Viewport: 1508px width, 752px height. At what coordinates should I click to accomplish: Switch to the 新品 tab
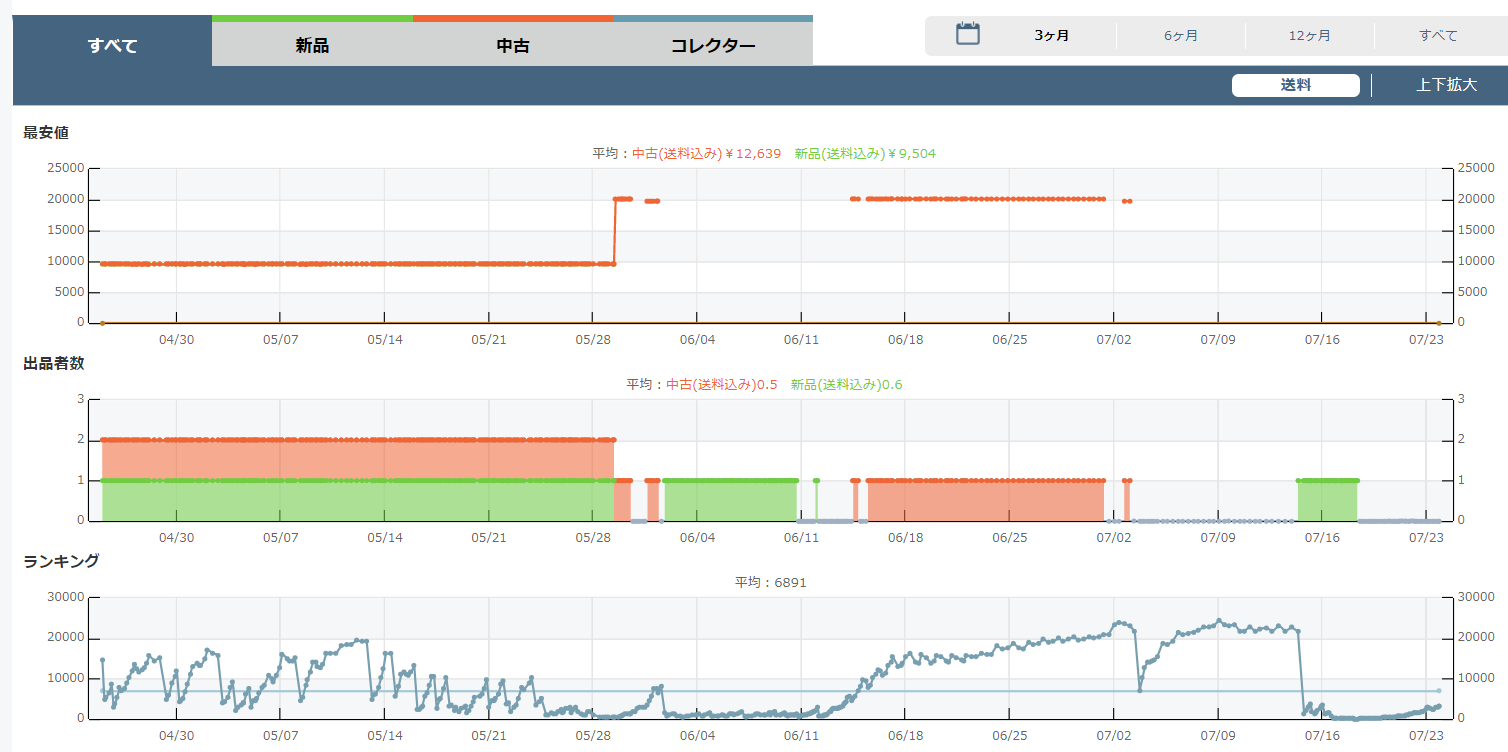click(312, 45)
